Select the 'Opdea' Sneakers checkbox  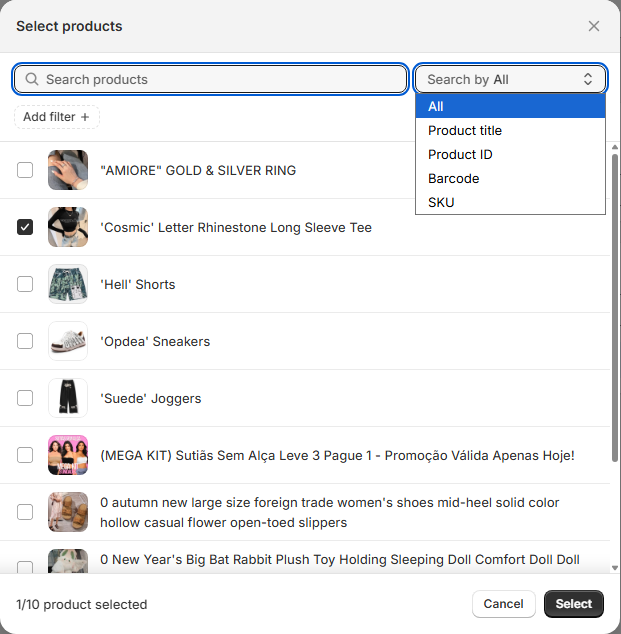pos(25,341)
